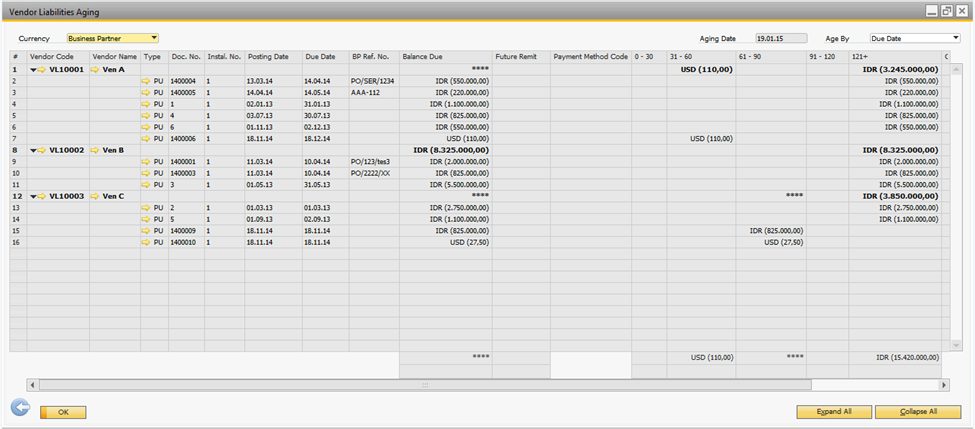Select Ven B balance IDR (8.325.000,00) in Balance Due
The image size is (975, 429).
(x=446, y=150)
